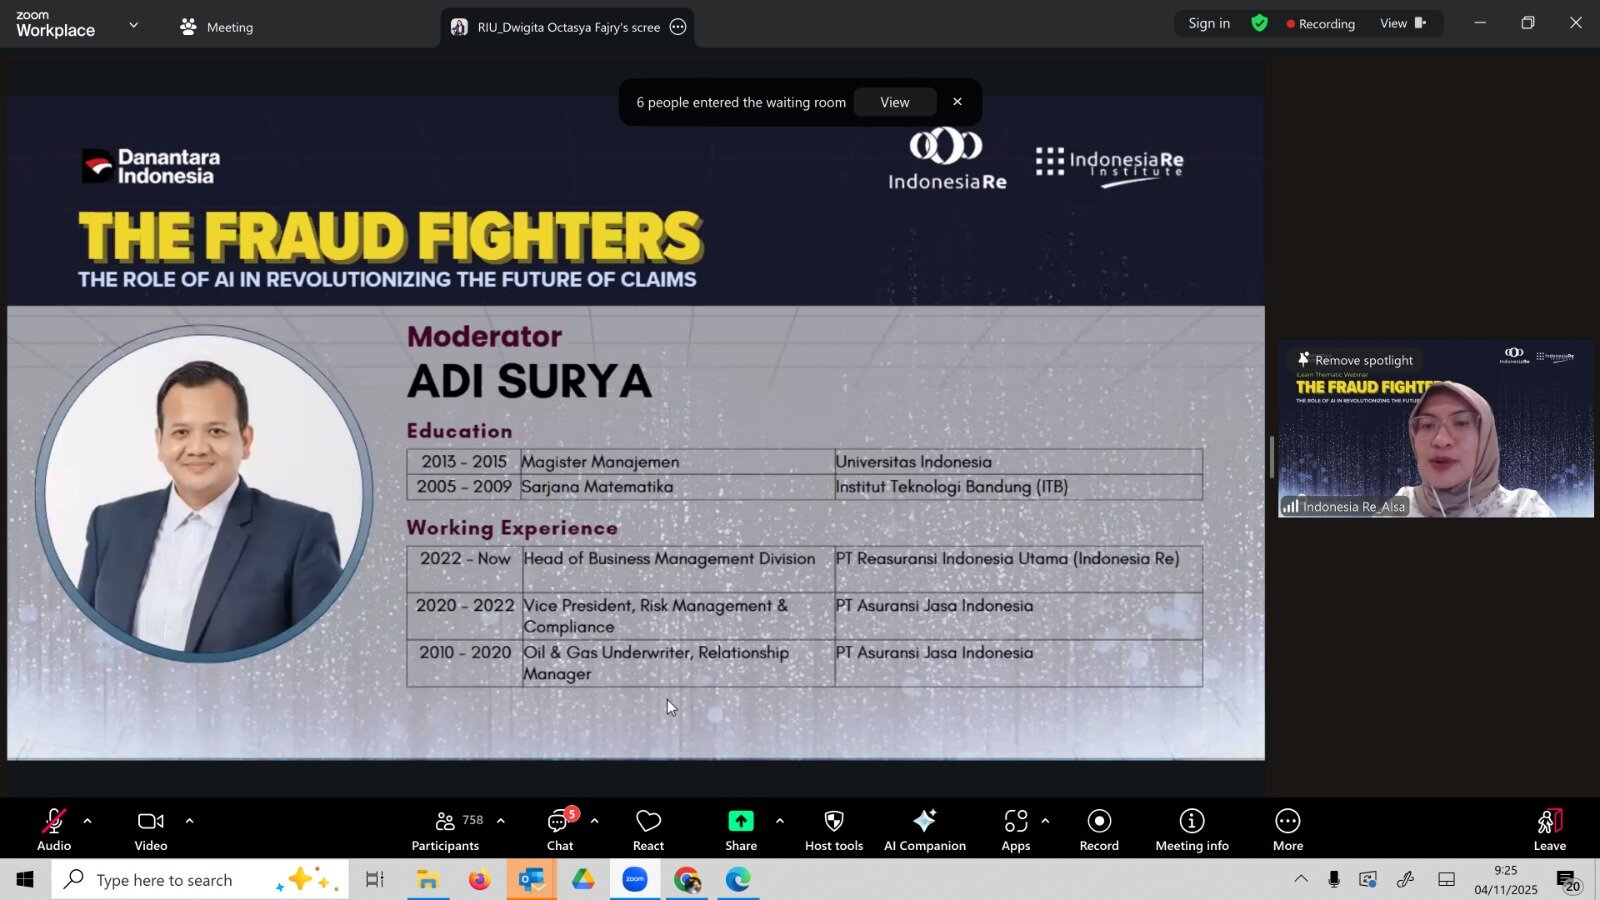The width and height of the screenshot is (1600, 900).
Task: Switch to the Meeting tab
Action: tap(217, 27)
